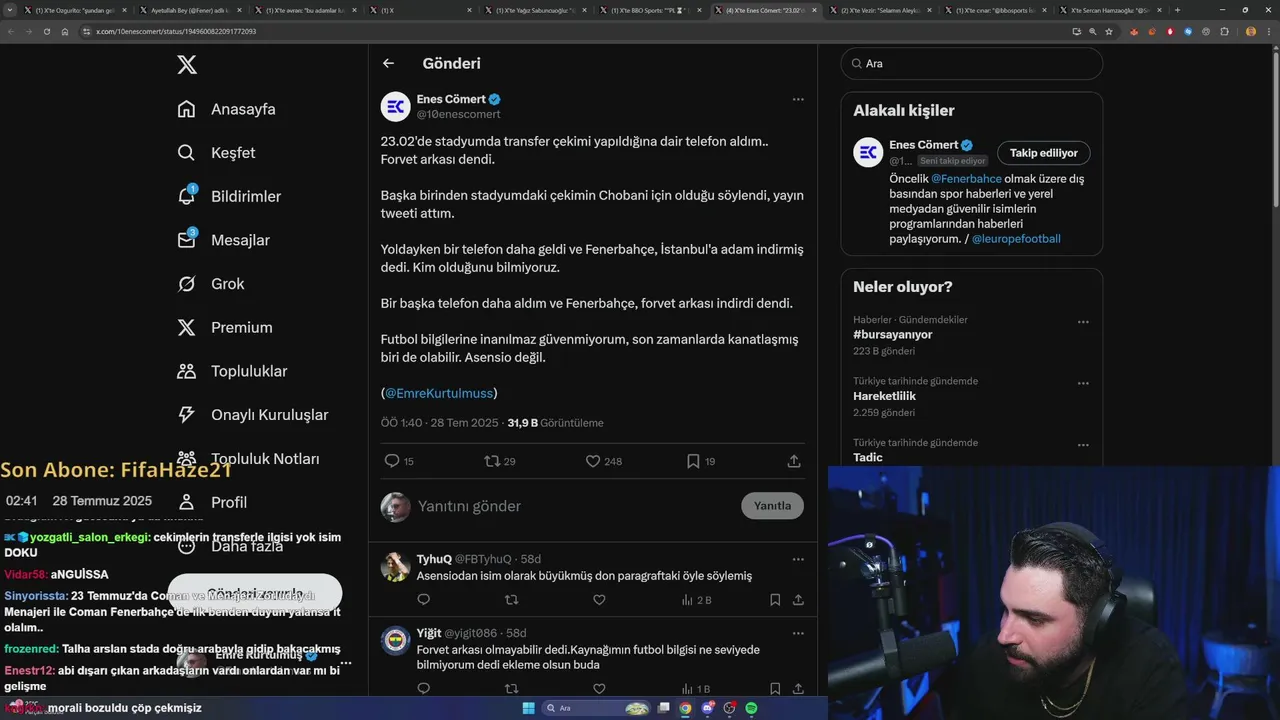Bookmark page with star icon
The image size is (1280, 720).
(1109, 31)
